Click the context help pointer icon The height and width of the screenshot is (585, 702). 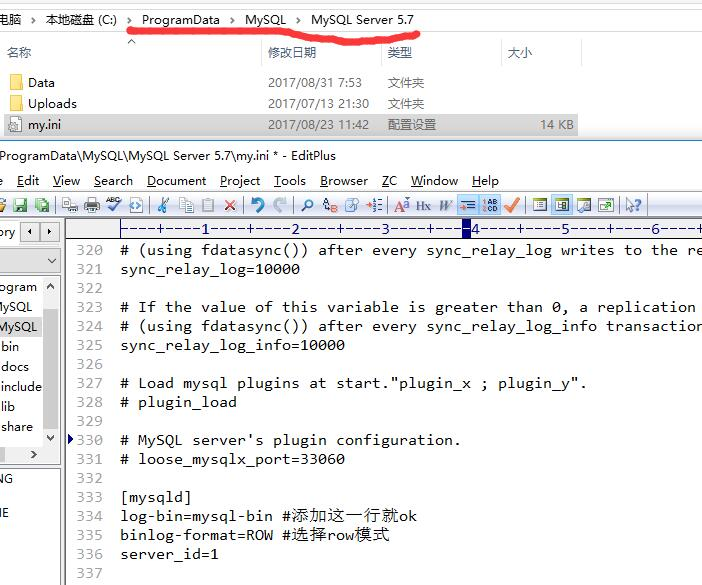pos(634,205)
